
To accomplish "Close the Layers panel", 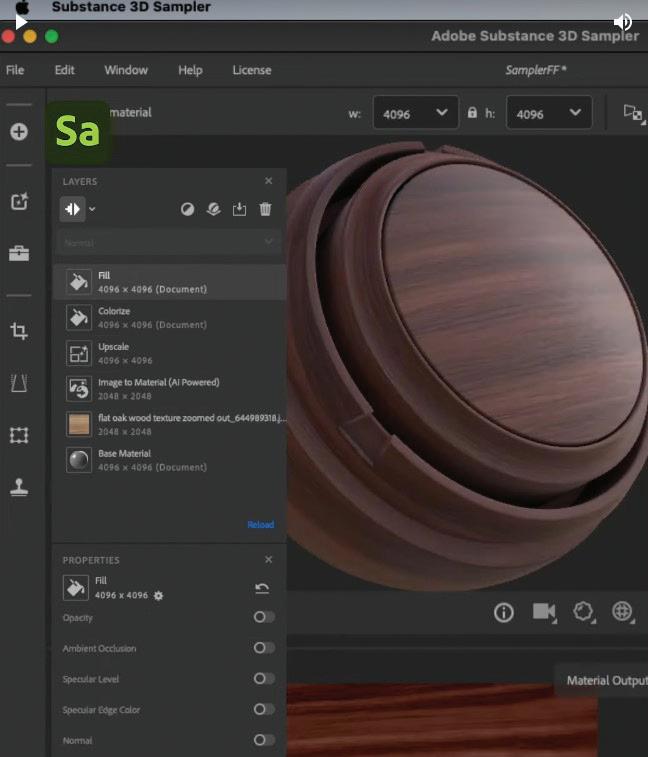I will (268, 181).
